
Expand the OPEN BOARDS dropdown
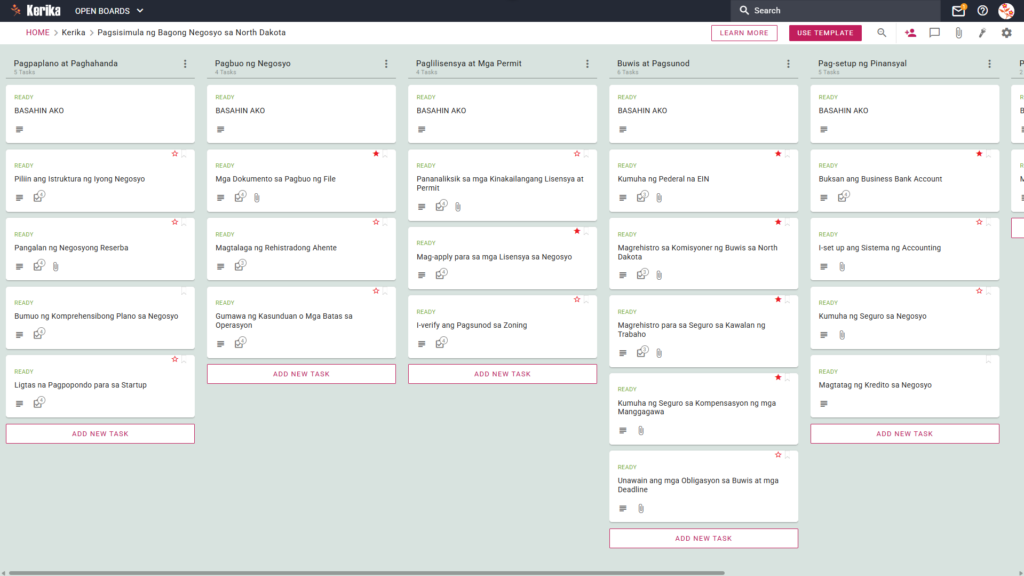[x=109, y=10]
